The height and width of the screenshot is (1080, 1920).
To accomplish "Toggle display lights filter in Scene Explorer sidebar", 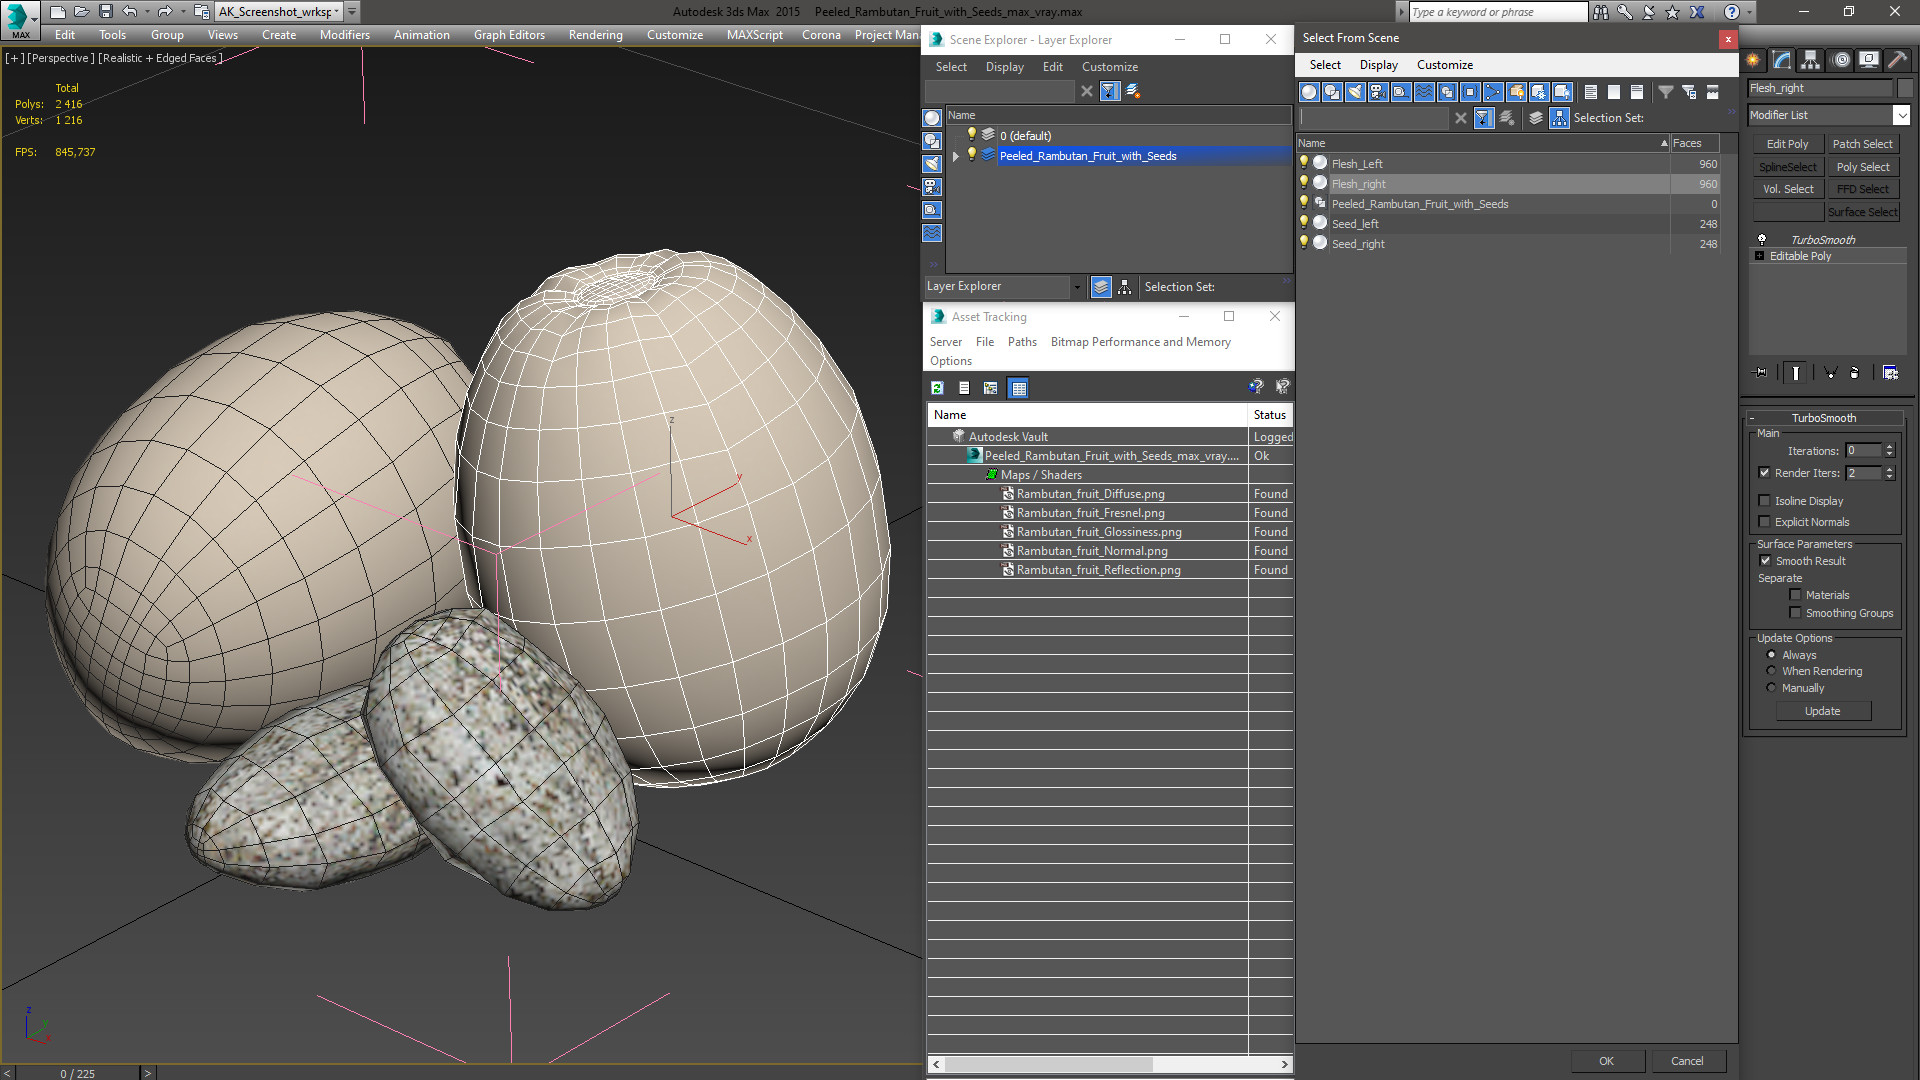I will [932, 164].
